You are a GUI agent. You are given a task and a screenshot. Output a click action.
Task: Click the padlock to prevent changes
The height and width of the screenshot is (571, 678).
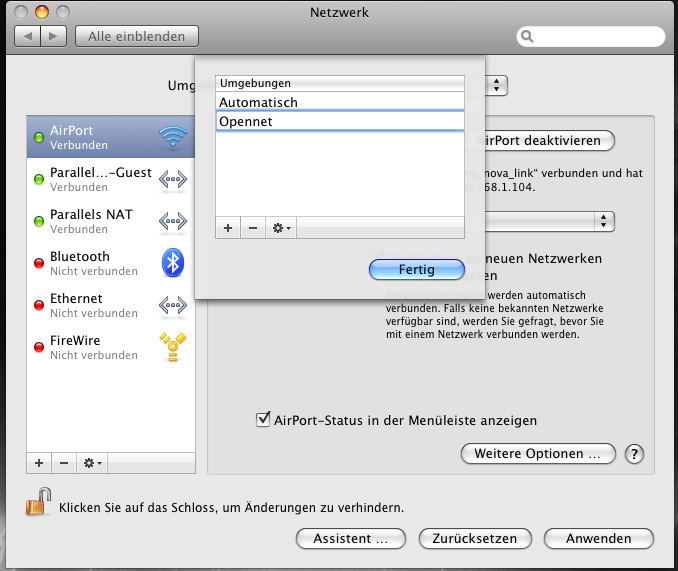[38, 502]
